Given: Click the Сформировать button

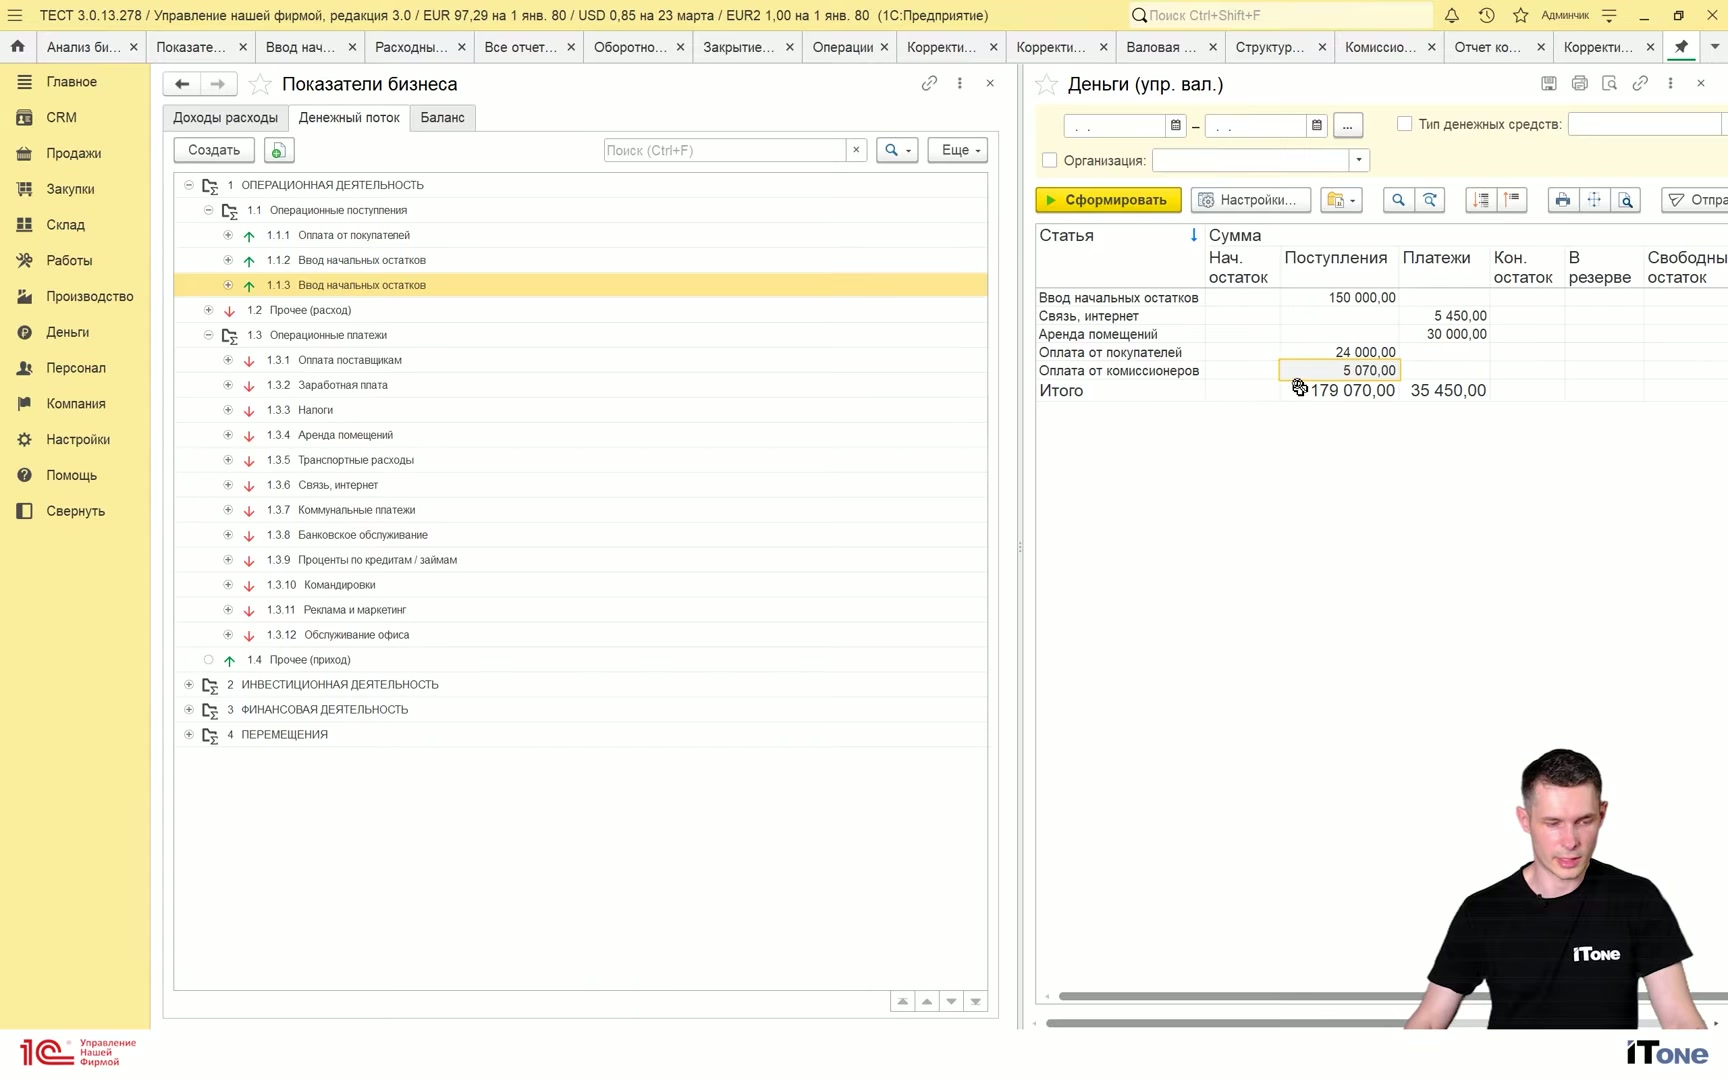Looking at the screenshot, I should coord(1108,200).
